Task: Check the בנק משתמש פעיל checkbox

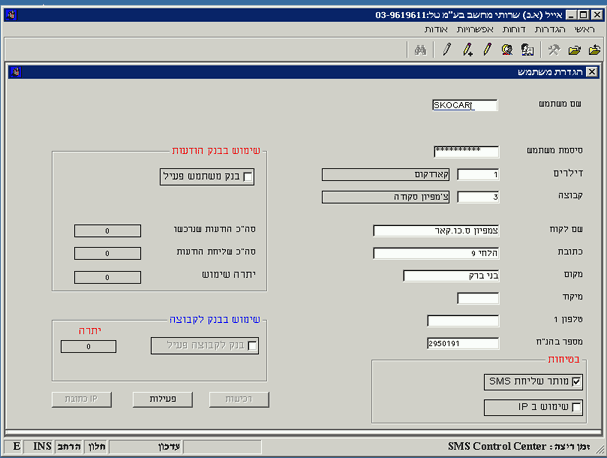Action: [248, 177]
